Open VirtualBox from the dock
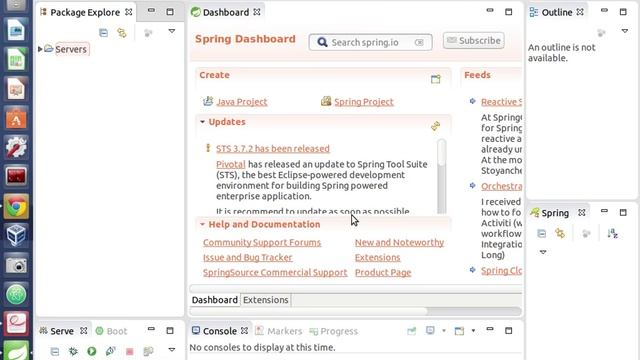 pyautogui.click(x=16, y=235)
